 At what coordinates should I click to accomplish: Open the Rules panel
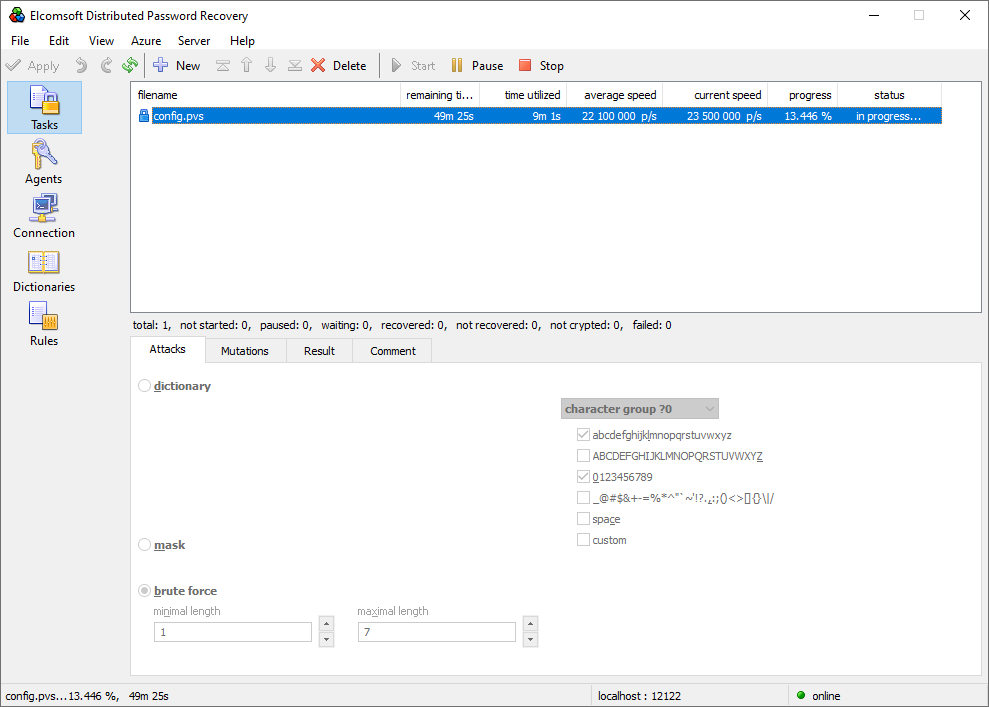43,324
